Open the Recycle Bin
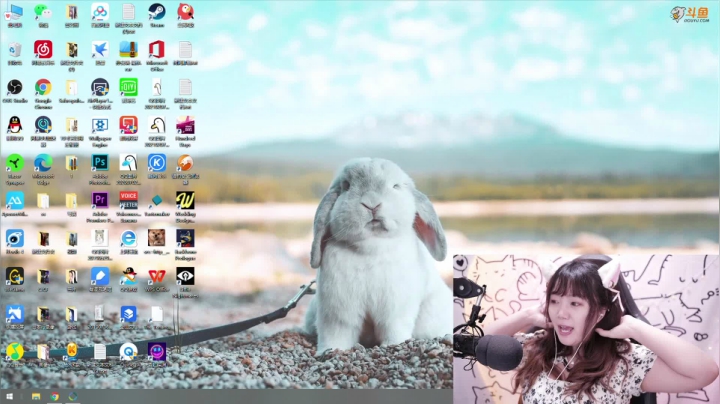720x404 pixels. (14, 50)
